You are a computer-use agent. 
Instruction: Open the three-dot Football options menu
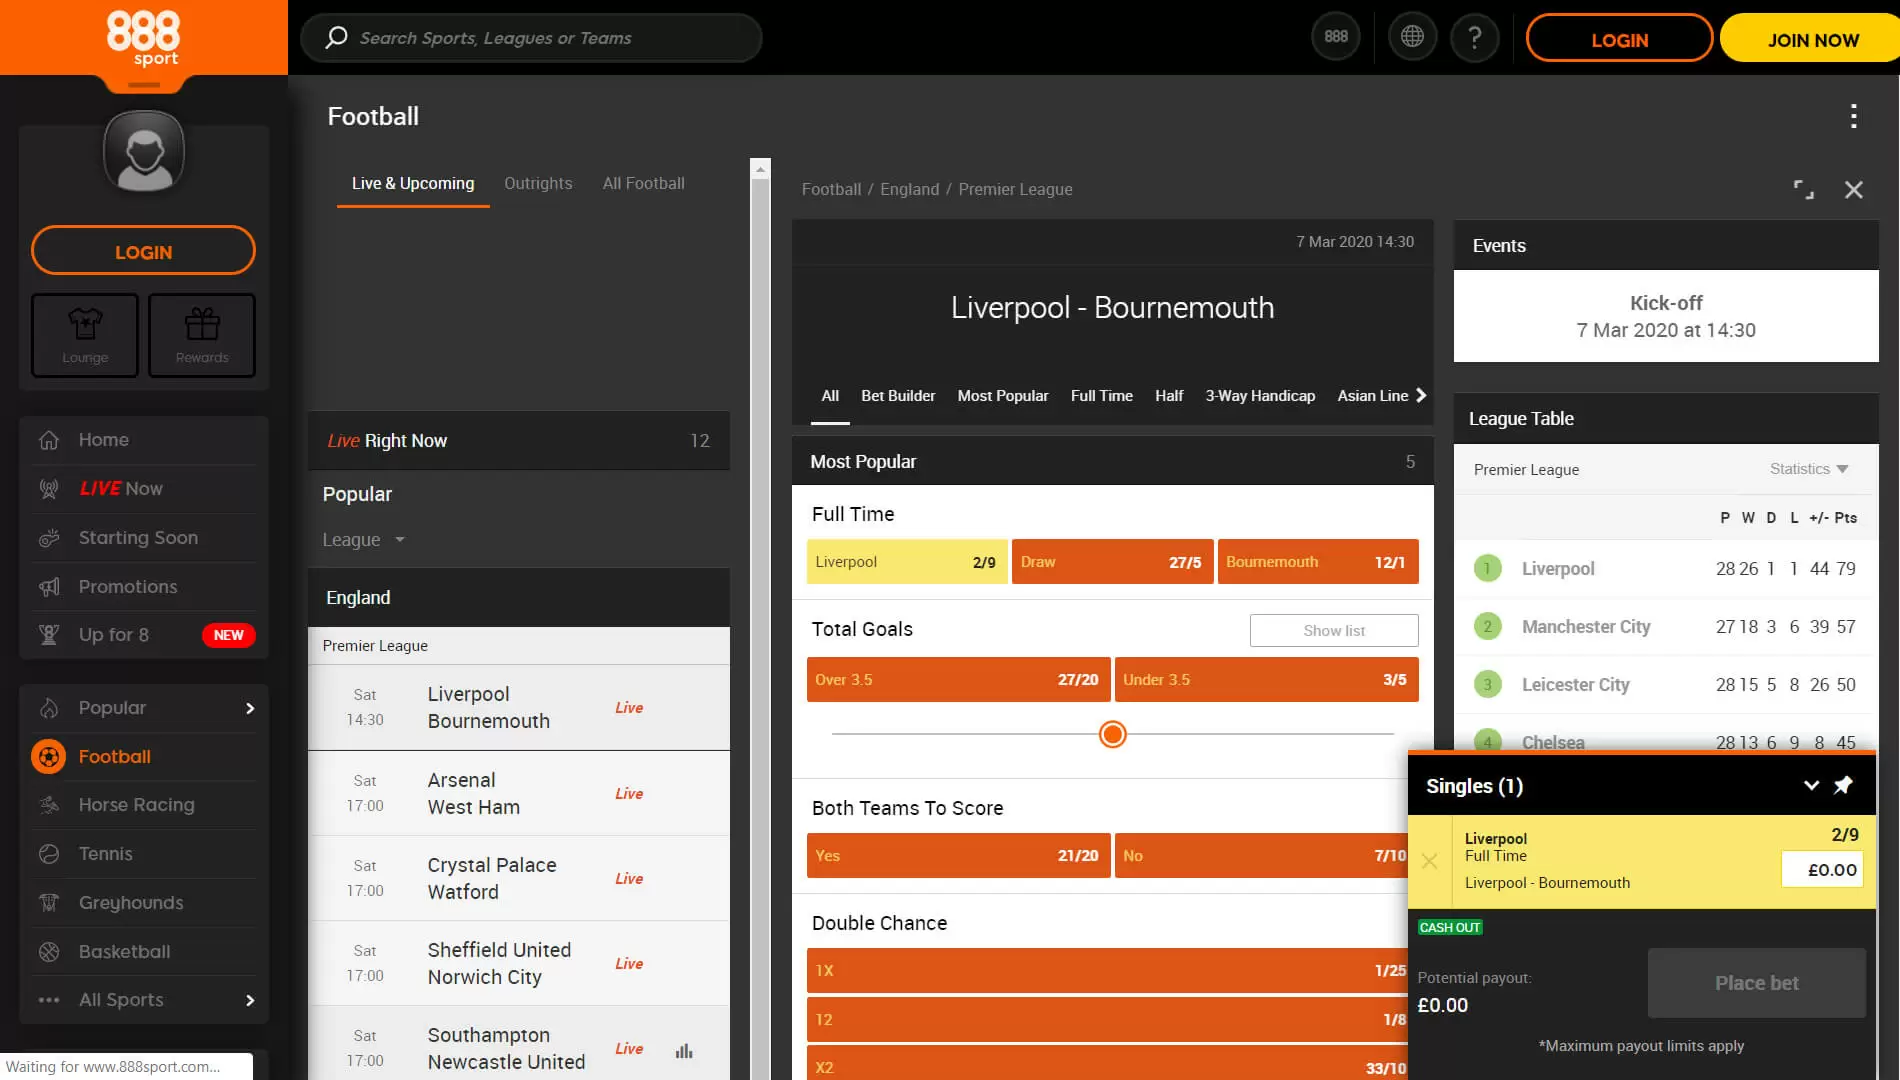click(1853, 116)
